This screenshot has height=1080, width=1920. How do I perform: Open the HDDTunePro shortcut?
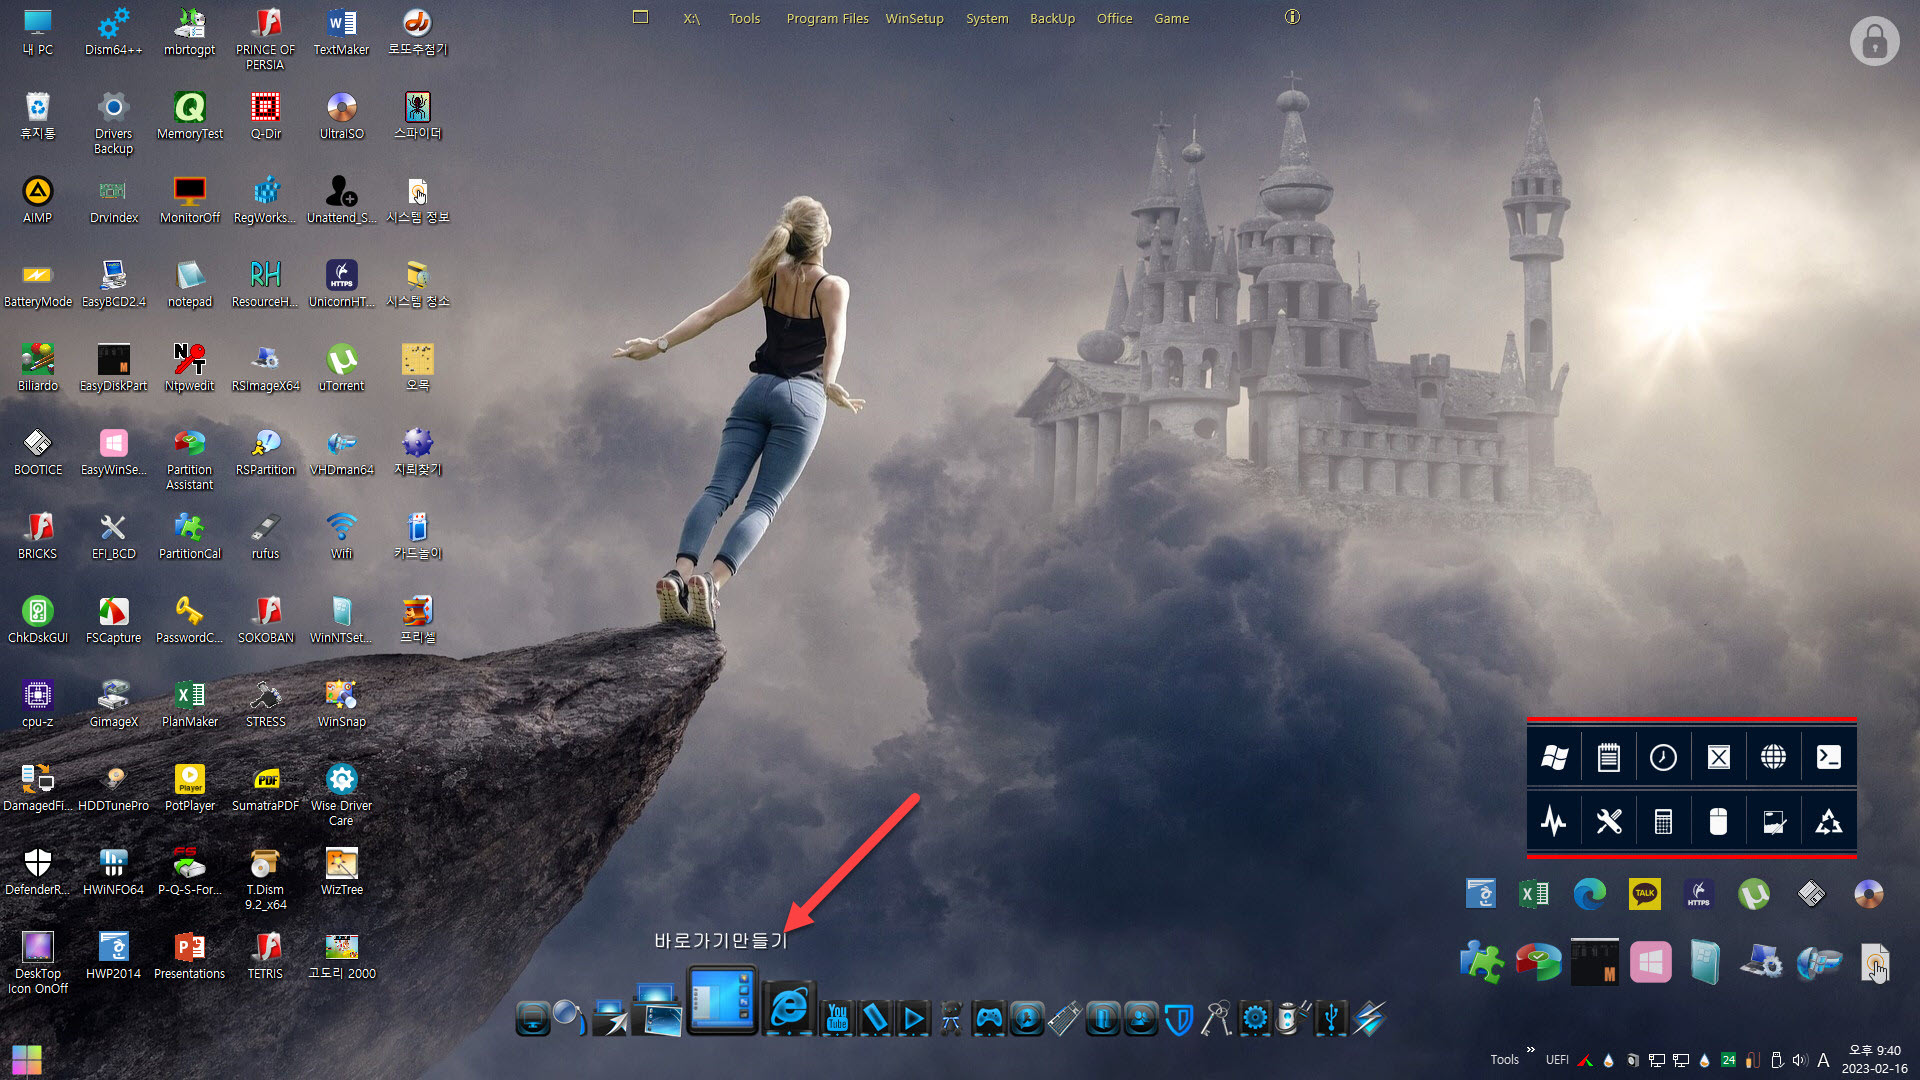(113, 787)
